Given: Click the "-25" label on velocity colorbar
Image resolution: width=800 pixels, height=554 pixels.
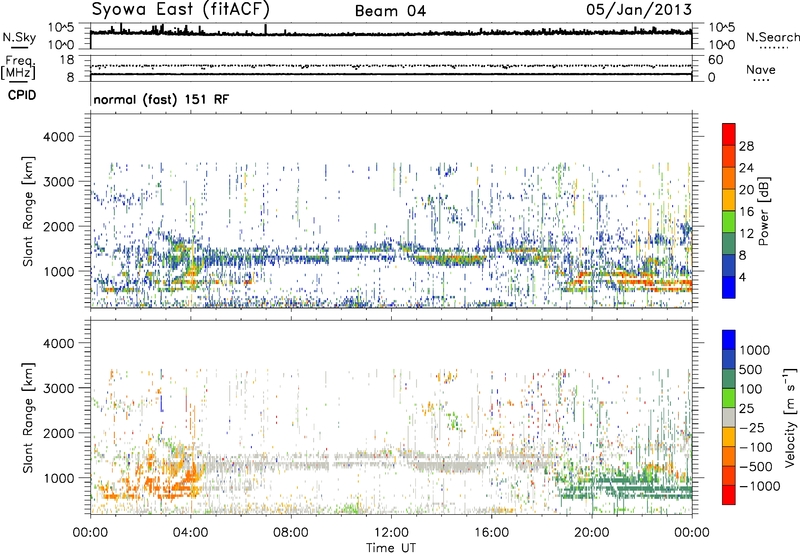Looking at the screenshot, I should coord(753,427).
